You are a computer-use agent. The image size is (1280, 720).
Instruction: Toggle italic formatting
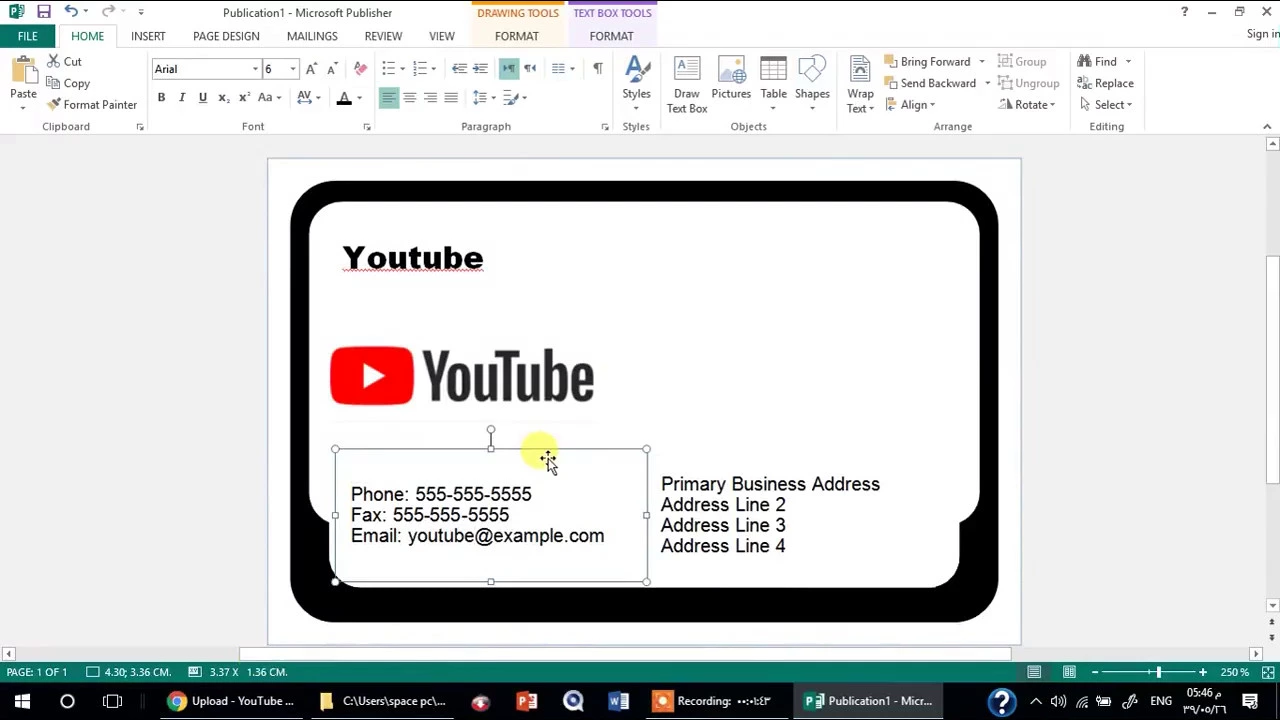(x=182, y=98)
